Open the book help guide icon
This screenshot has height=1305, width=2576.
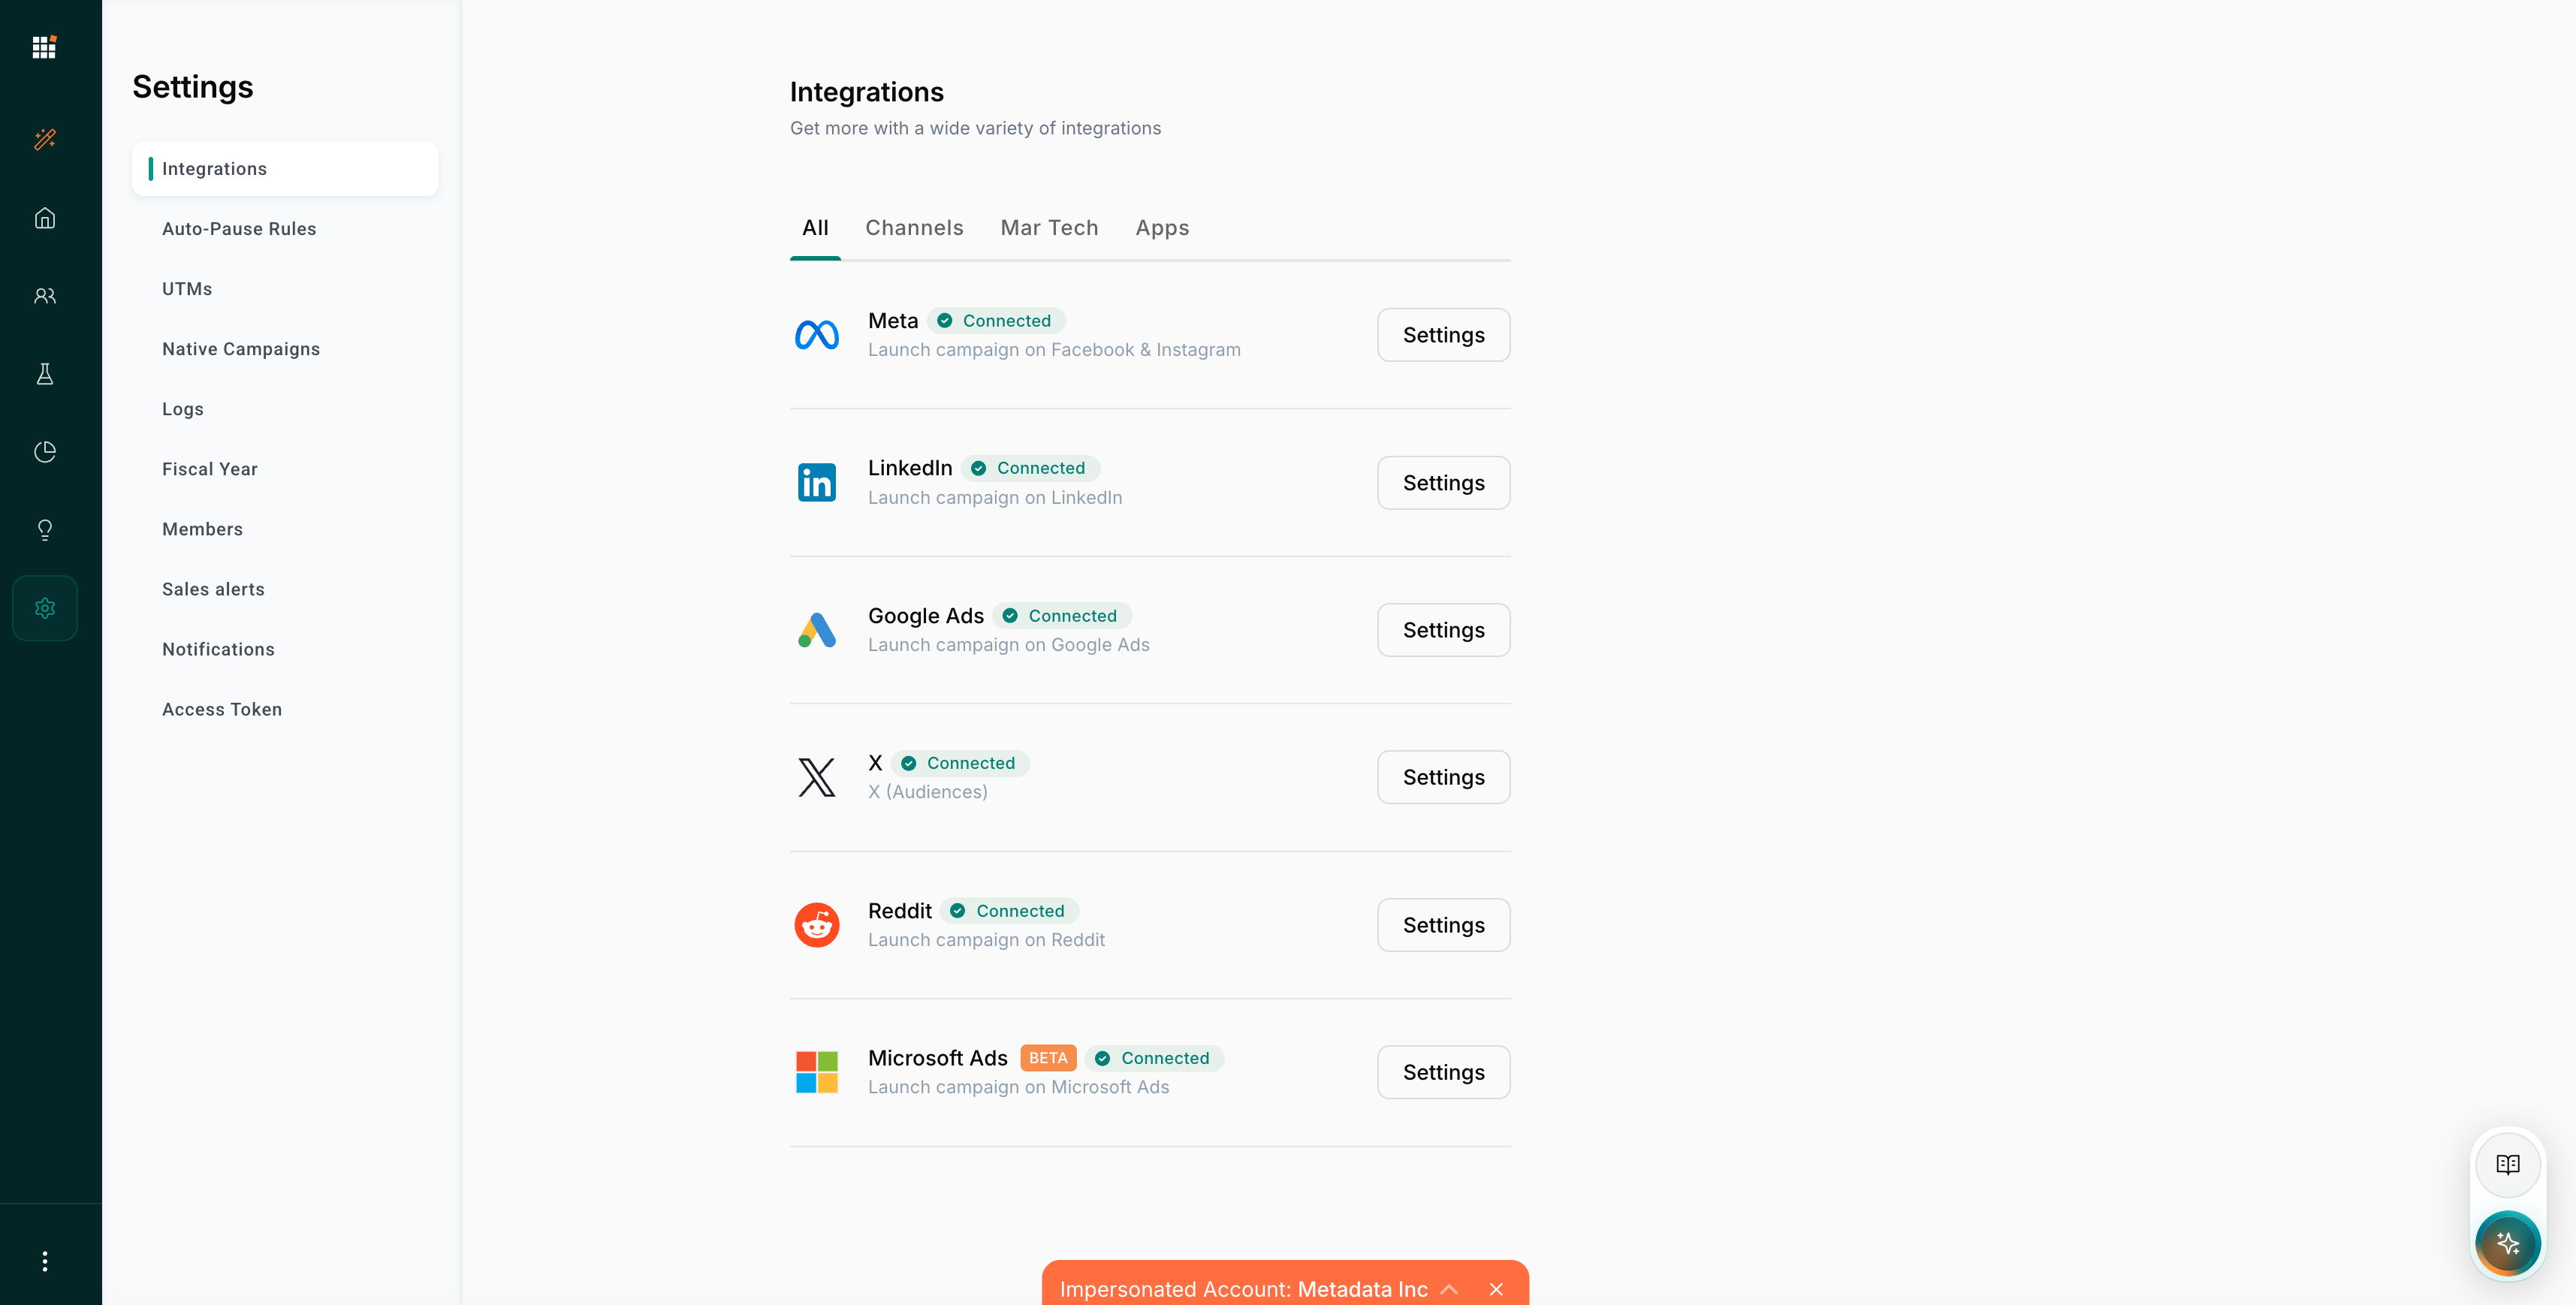point(2507,1164)
